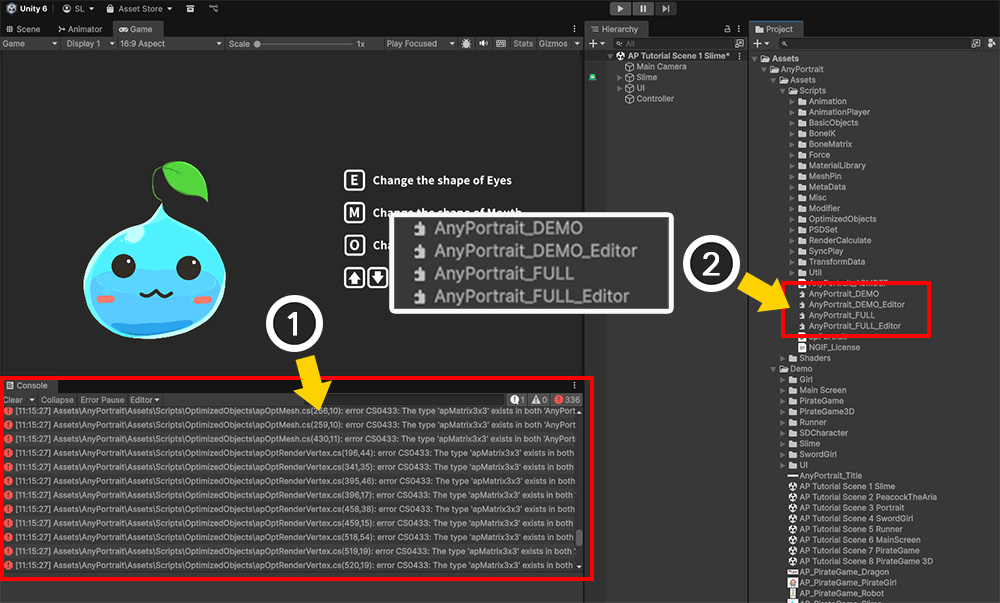Click the Hierarchy lock icon

[x=727, y=30]
